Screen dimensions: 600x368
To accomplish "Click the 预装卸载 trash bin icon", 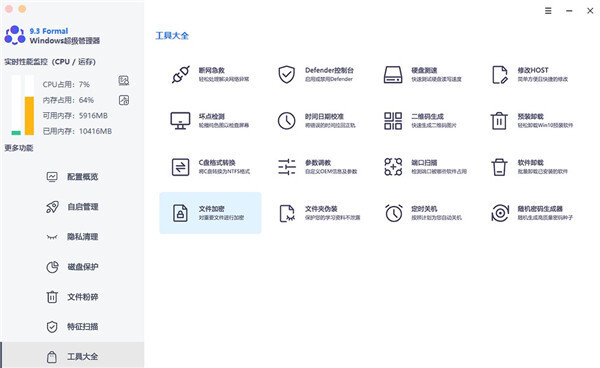I will point(499,121).
